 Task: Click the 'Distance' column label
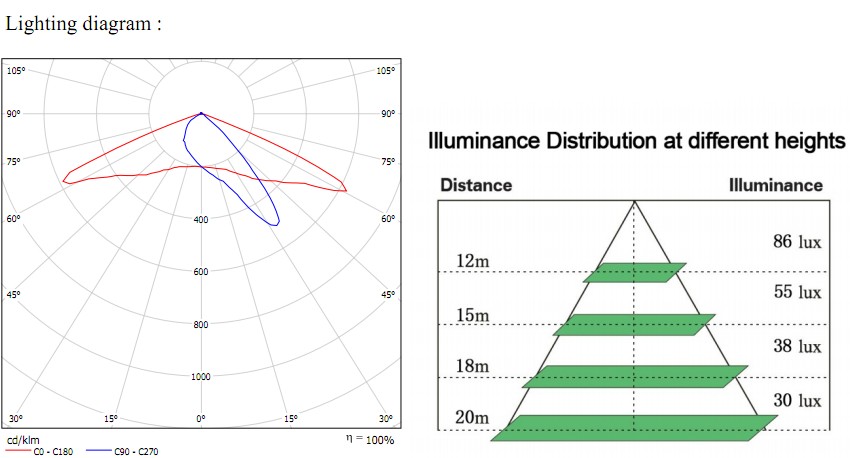(x=476, y=185)
